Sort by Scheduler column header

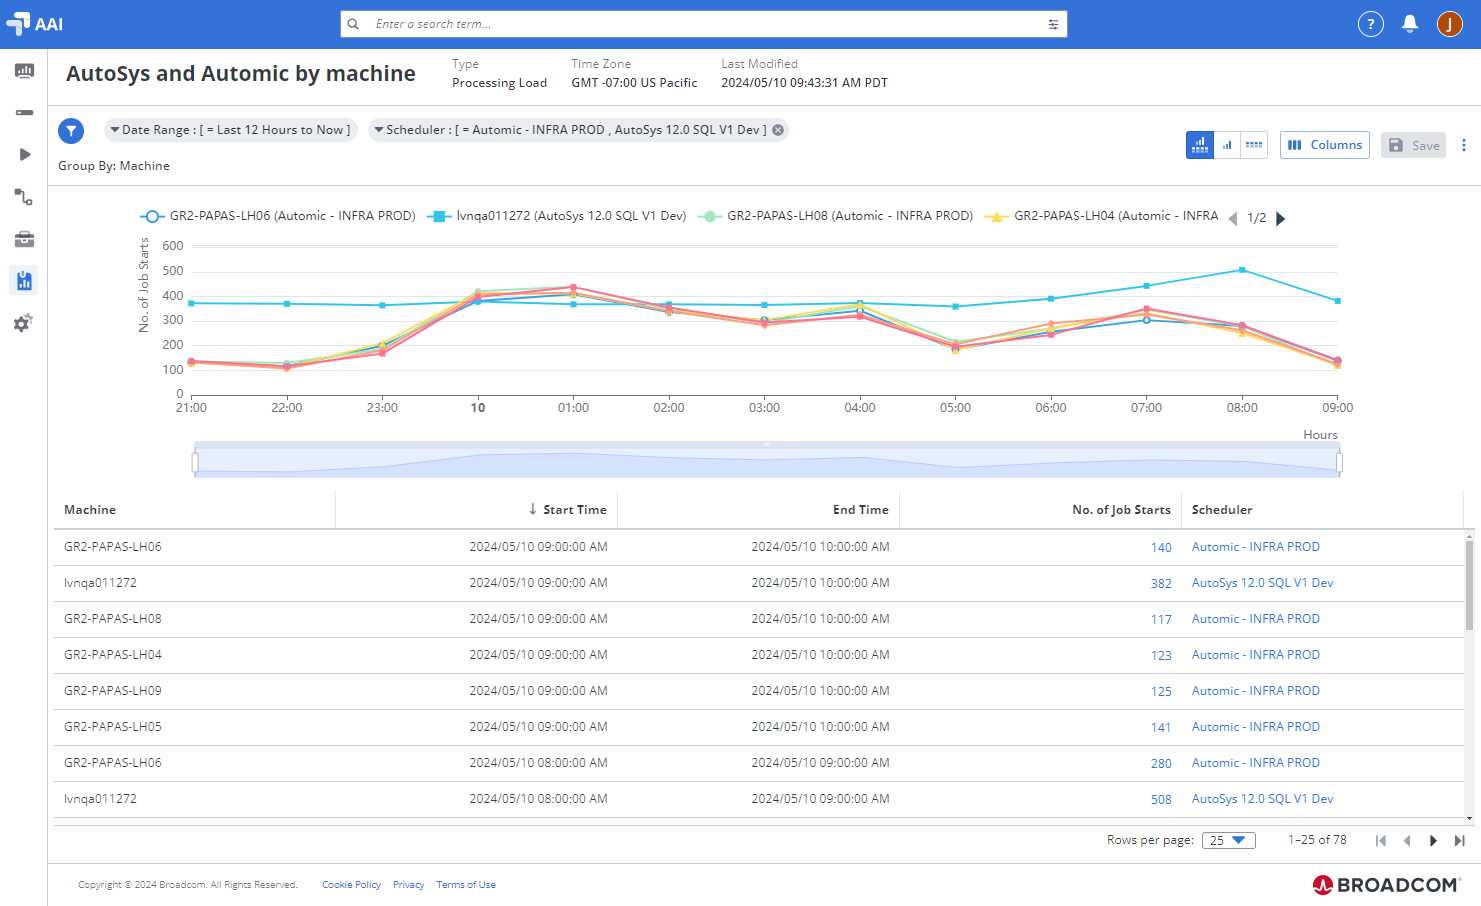1222,510
